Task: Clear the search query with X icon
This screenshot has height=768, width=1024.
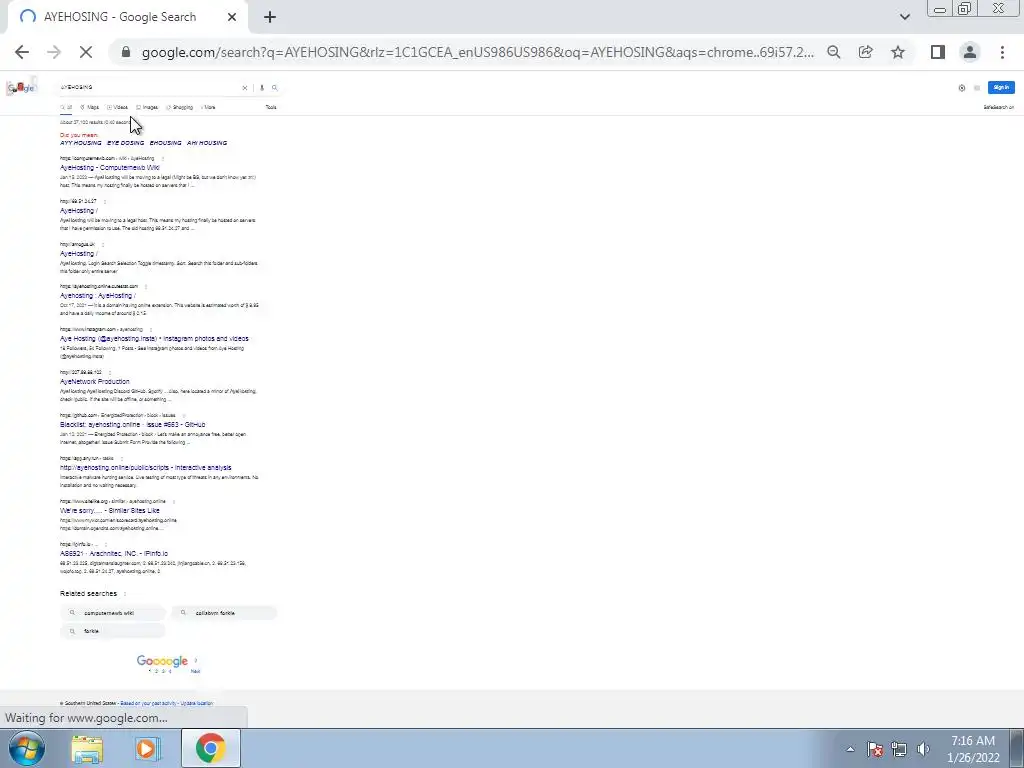Action: click(245, 88)
